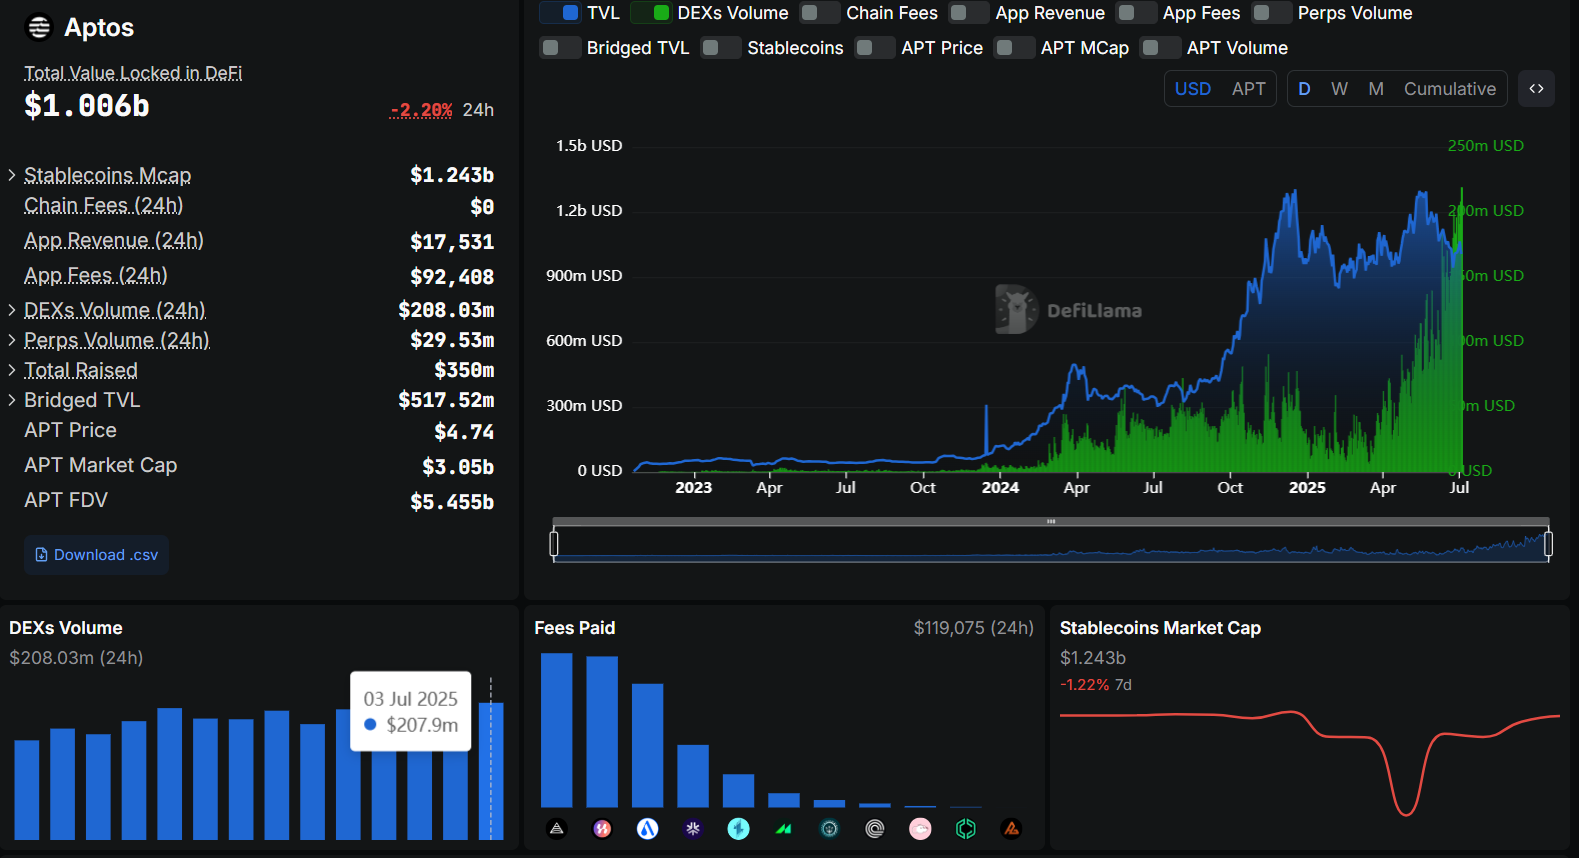This screenshot has width=1579, height=858.
Task: Grab the right handle of the chart range slider
Action: tap(1548, 543)
